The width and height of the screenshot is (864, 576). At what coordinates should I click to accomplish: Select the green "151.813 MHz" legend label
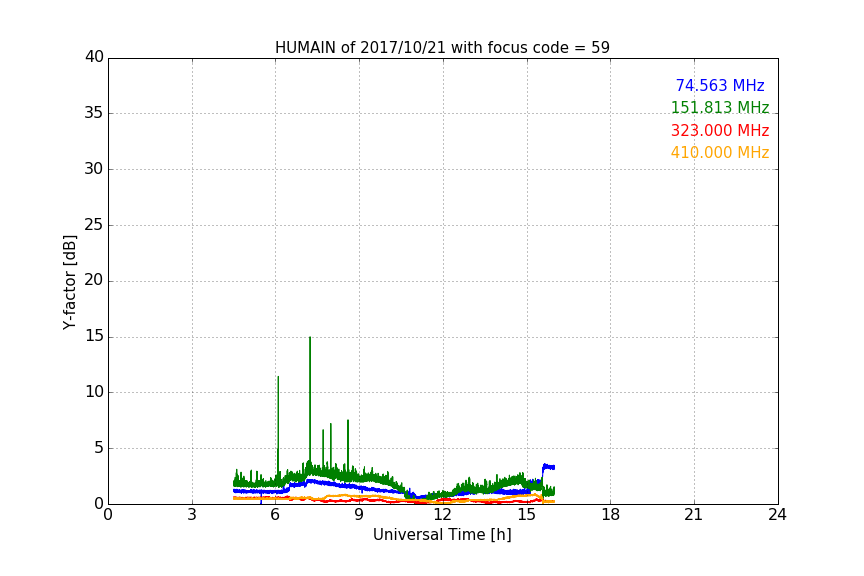(720, 107)
